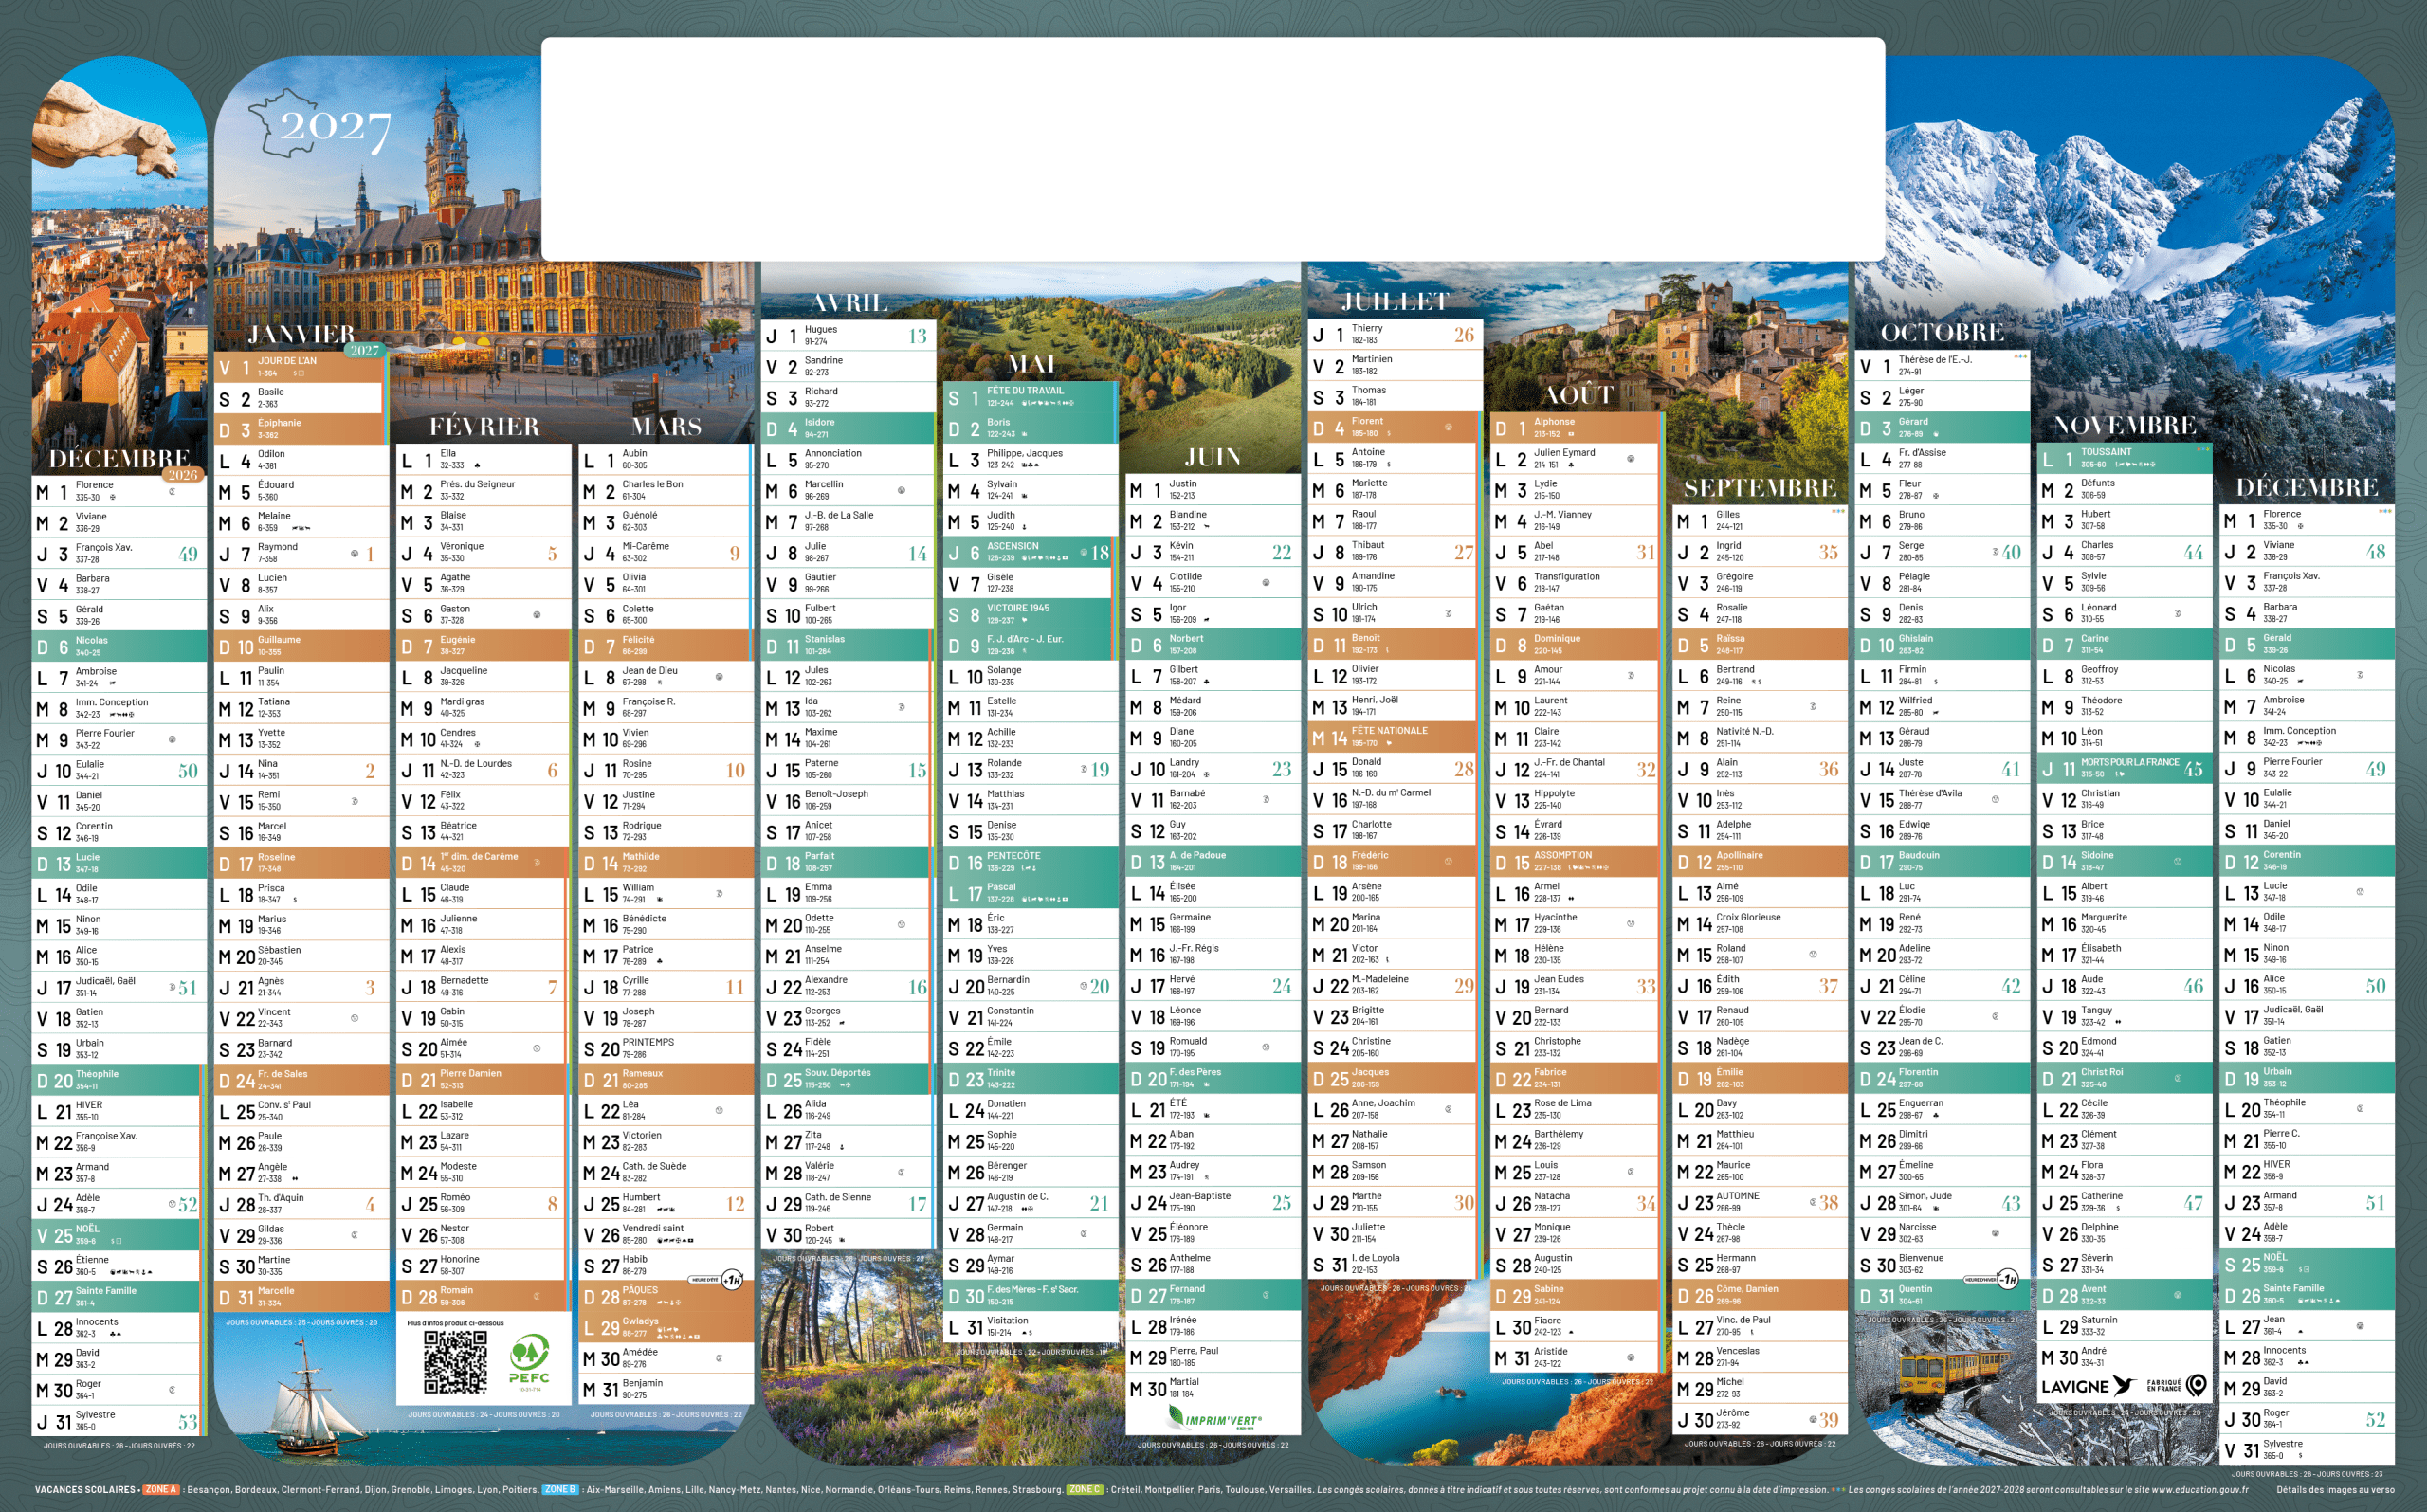Click the +1H summer time clock badge

[x=732, y=1280]
